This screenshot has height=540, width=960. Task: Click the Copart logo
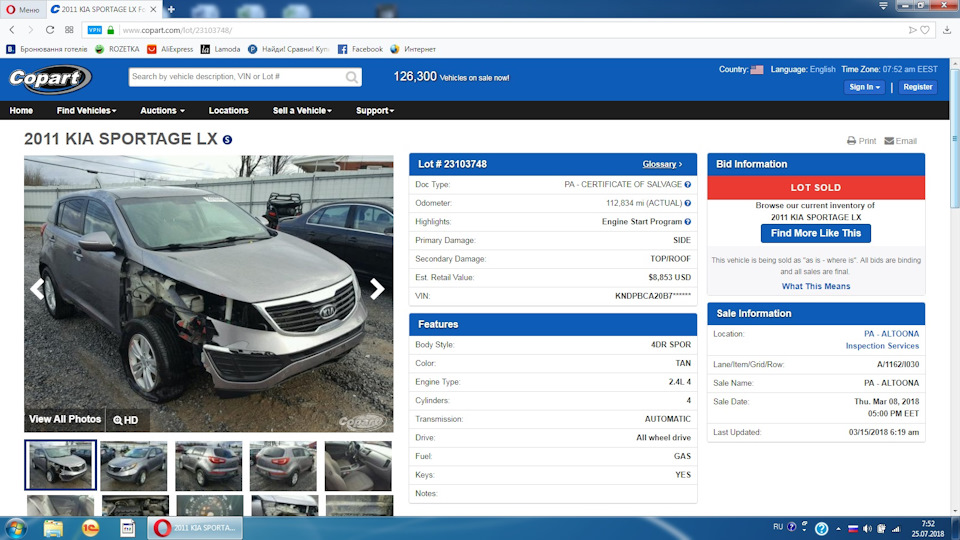point(50,78)
